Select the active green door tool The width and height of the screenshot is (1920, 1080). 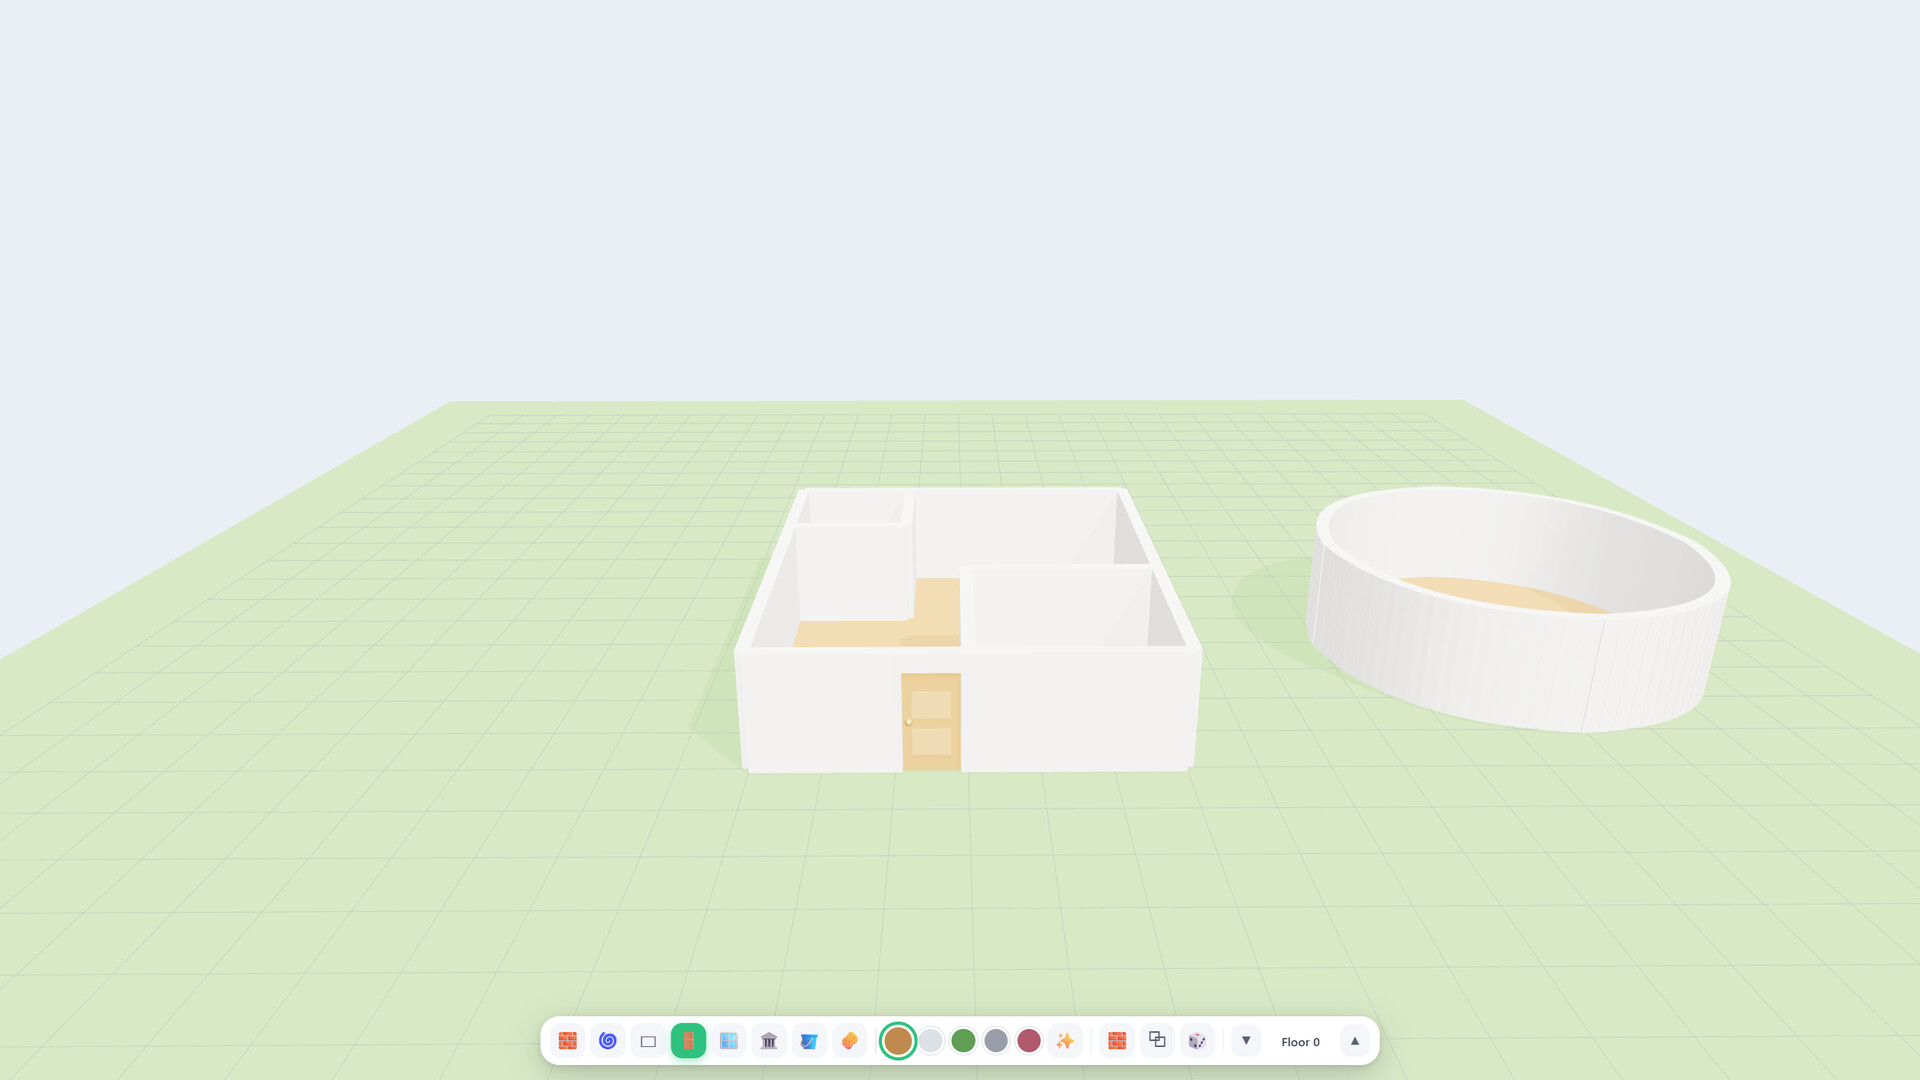(688, 1041)
